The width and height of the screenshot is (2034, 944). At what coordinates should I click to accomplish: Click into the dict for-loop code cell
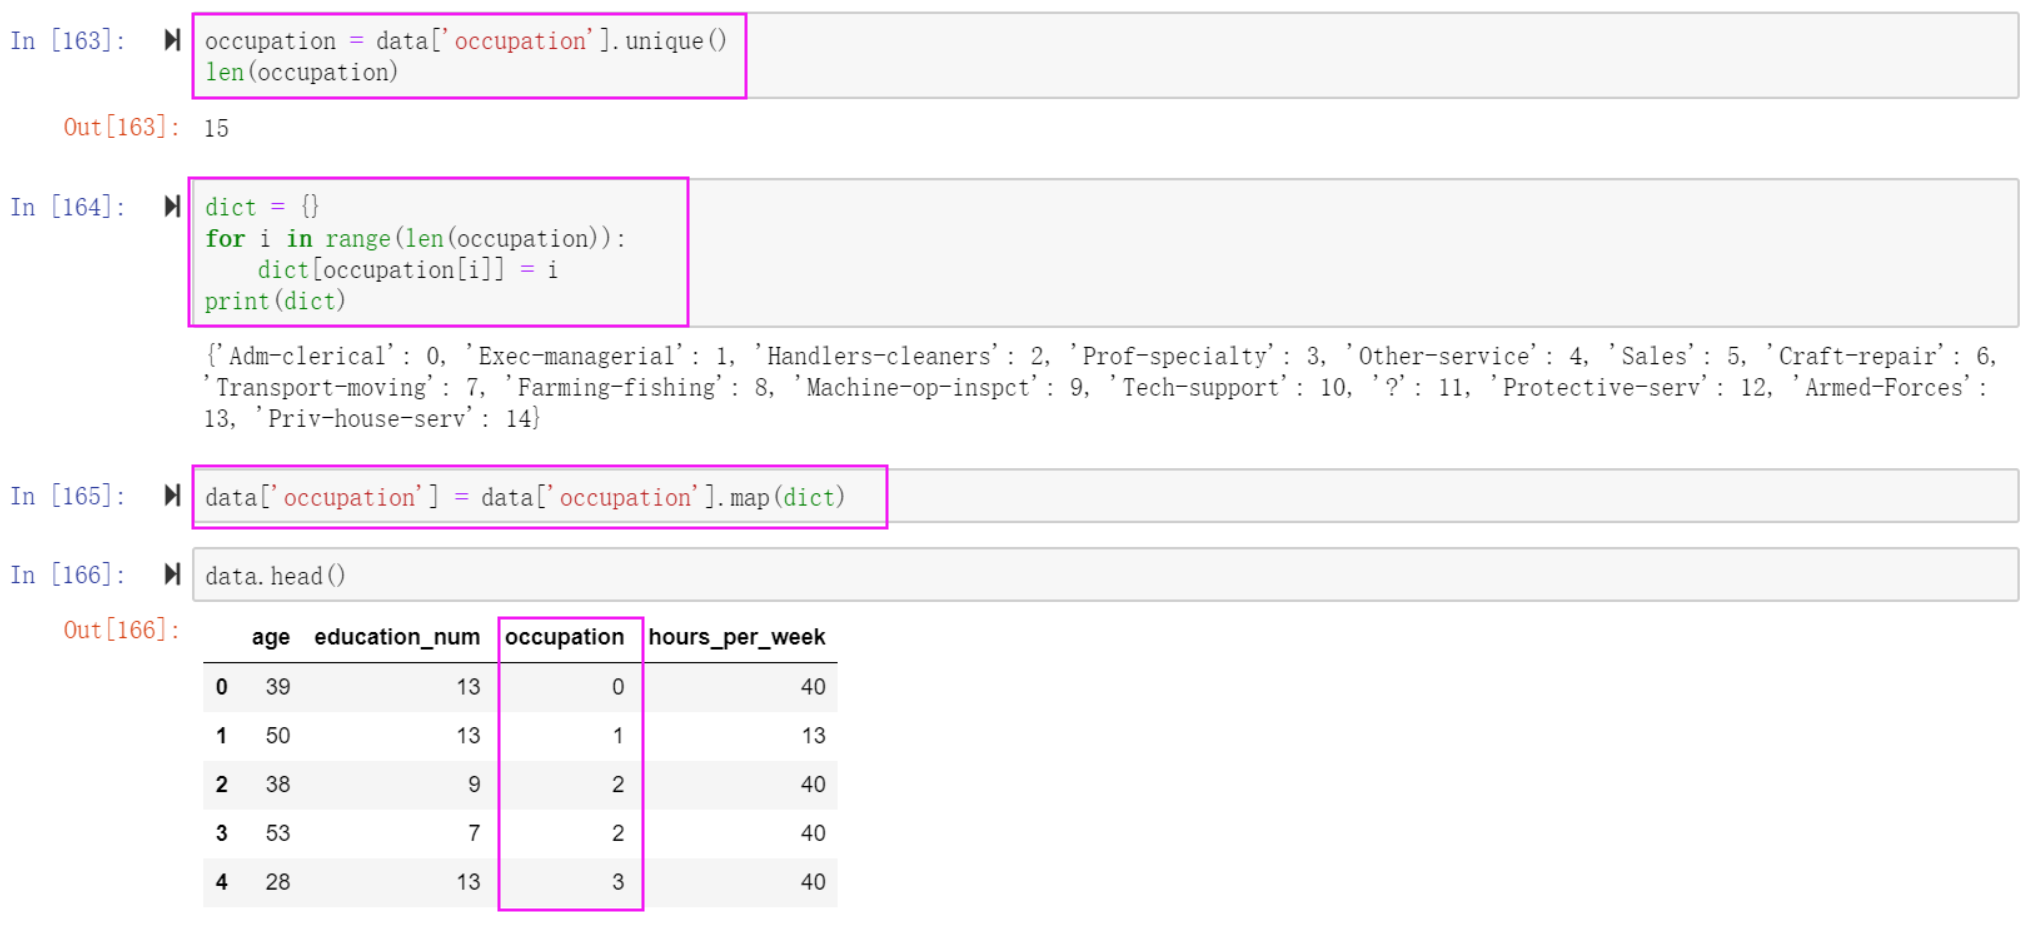click(1105, 253)
